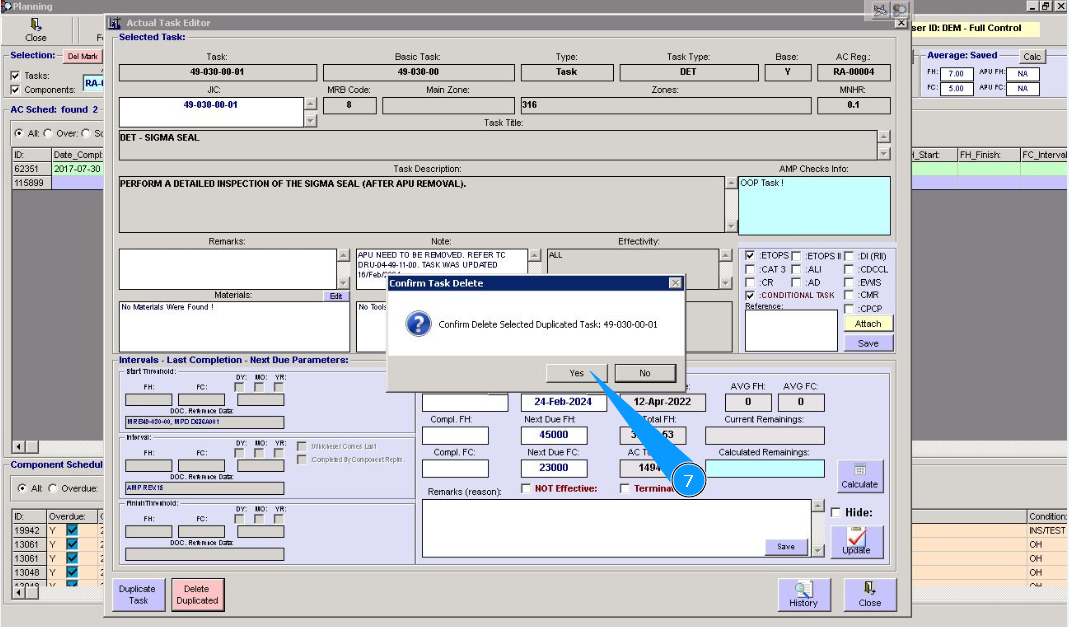The image size is (1069, 629).
Task: Save the task flags panel
Action: 868,343
